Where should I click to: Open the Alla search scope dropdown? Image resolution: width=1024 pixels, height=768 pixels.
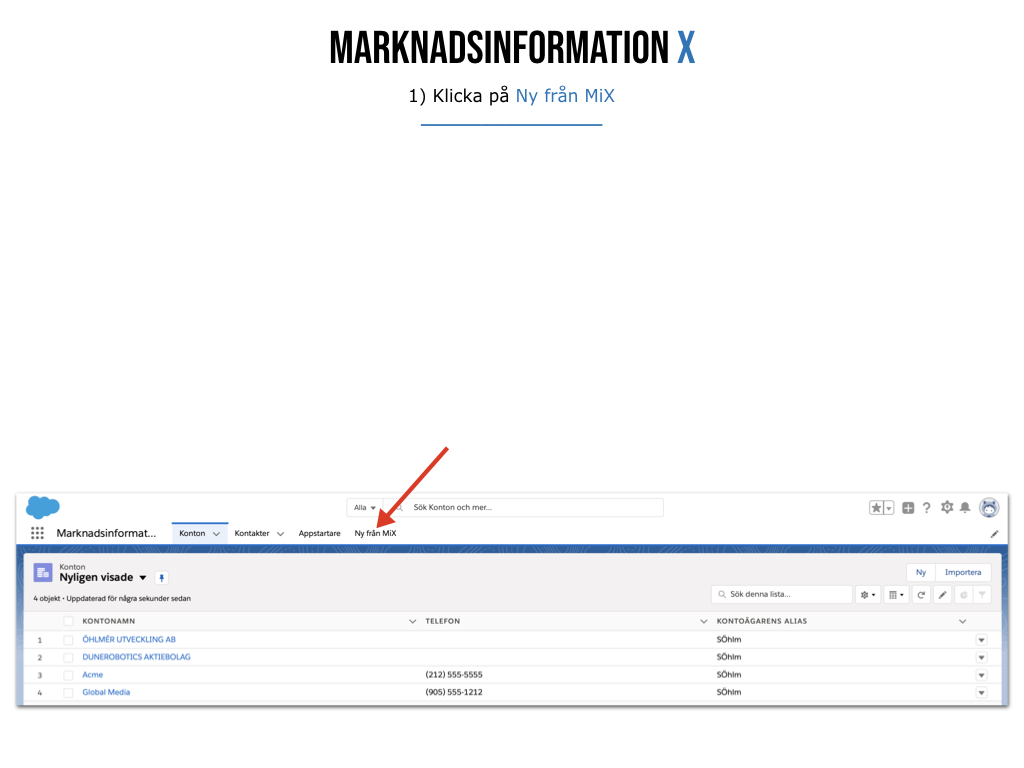pyautogui.click(x=365, y=508)
